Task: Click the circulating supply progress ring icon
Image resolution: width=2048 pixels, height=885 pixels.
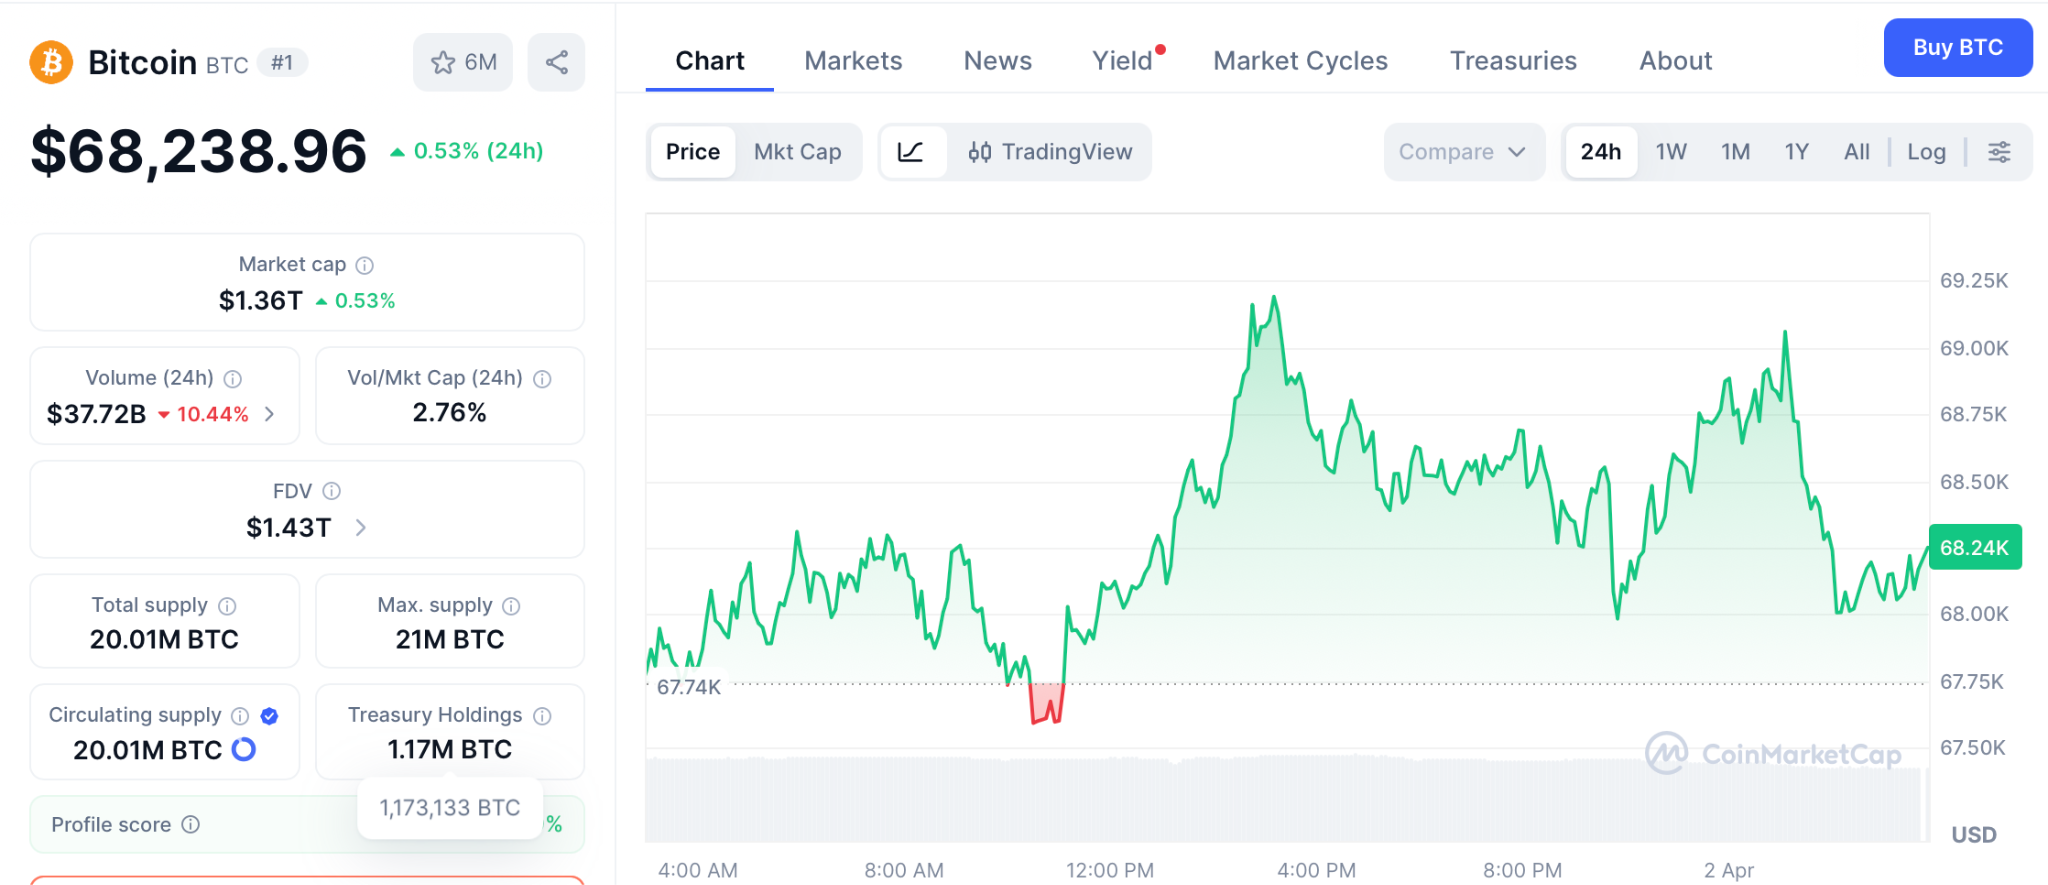Action: tap(244, 749)
